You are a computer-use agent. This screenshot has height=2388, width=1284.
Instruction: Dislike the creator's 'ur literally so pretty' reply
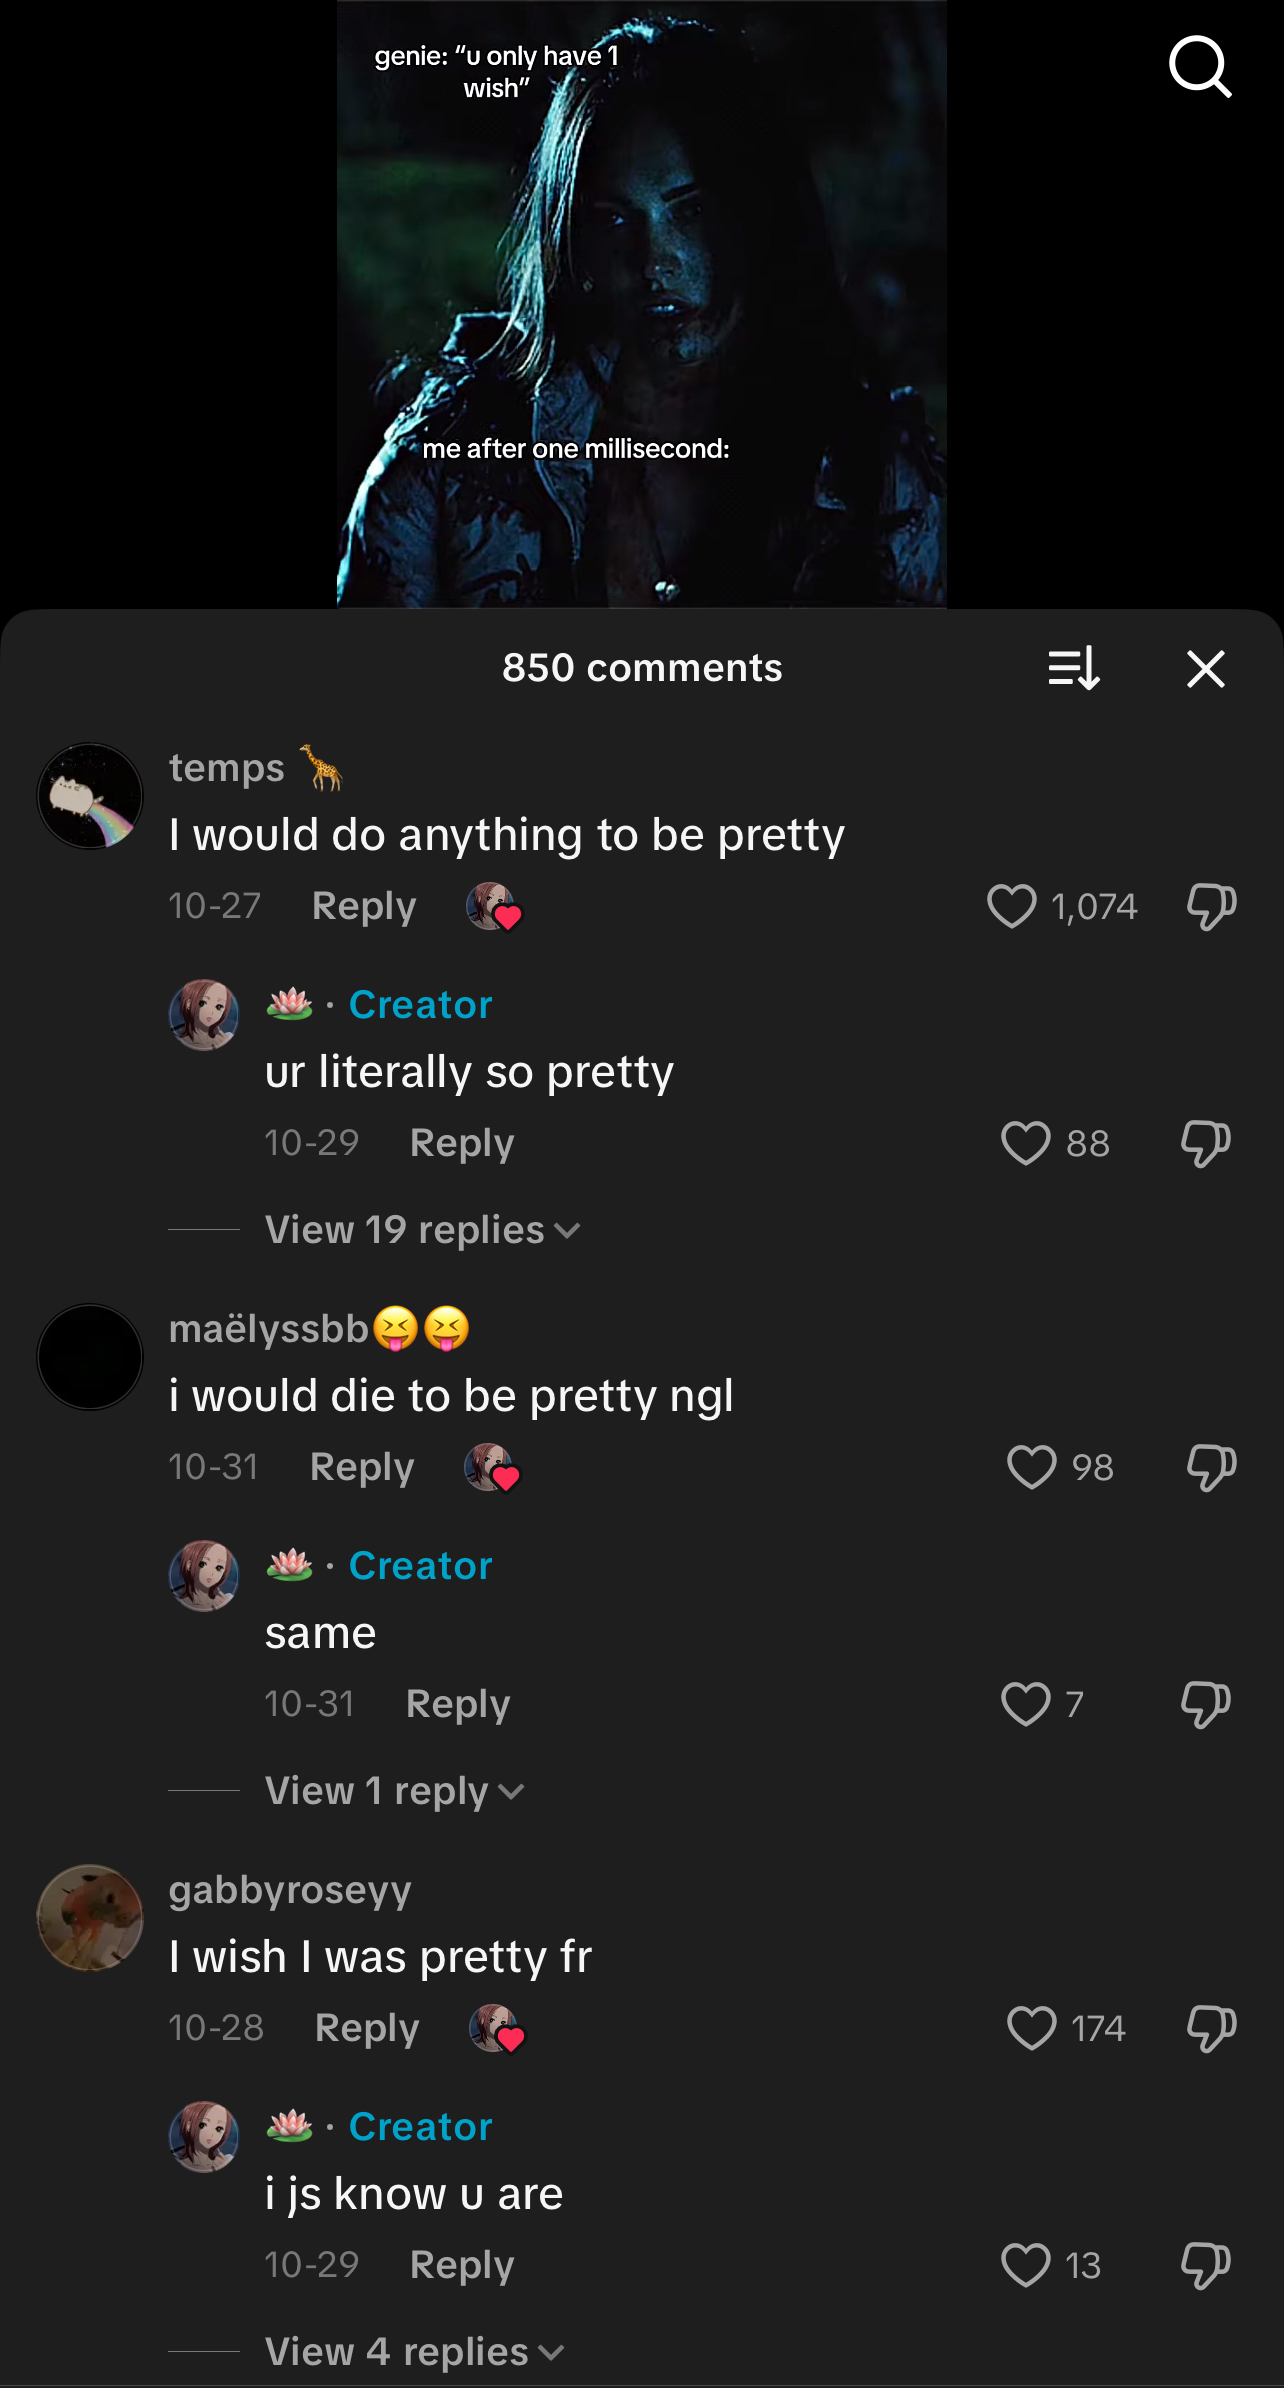click(1205, 1143)
